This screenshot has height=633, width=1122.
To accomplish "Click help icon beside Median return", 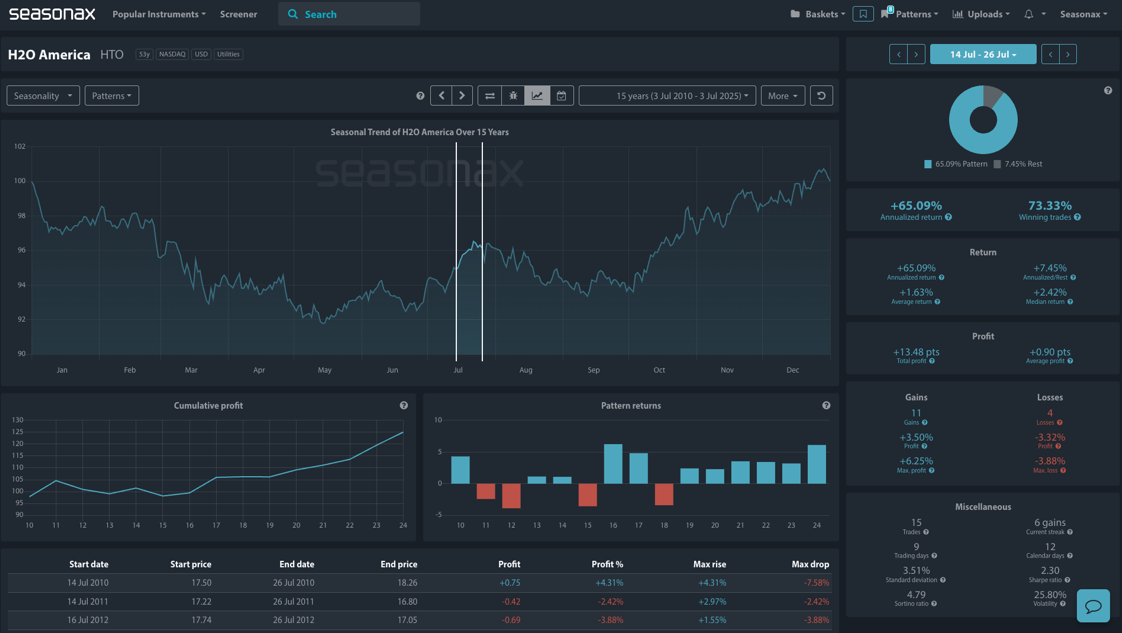I will (x=1070, y=302).
